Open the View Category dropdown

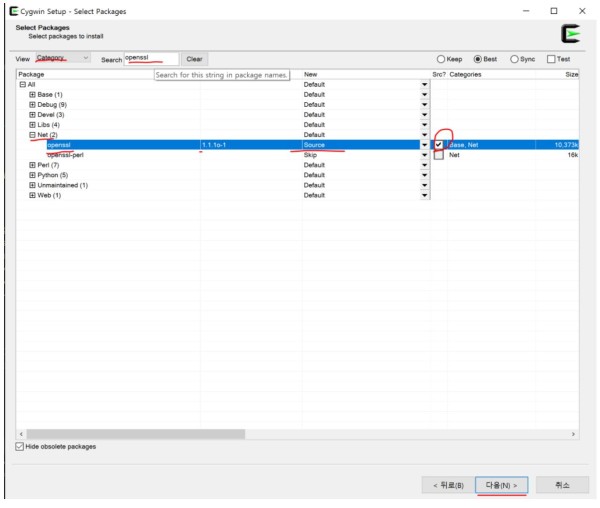pyautogui.click(x=63, y=58)
